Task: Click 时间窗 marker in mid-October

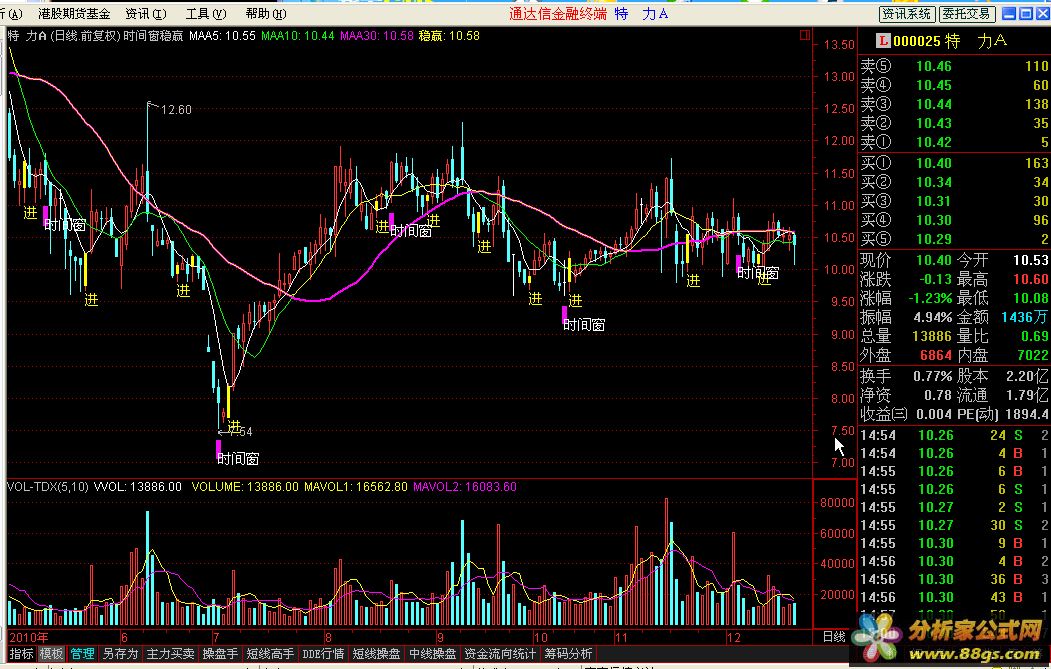Action: point(584,325)
